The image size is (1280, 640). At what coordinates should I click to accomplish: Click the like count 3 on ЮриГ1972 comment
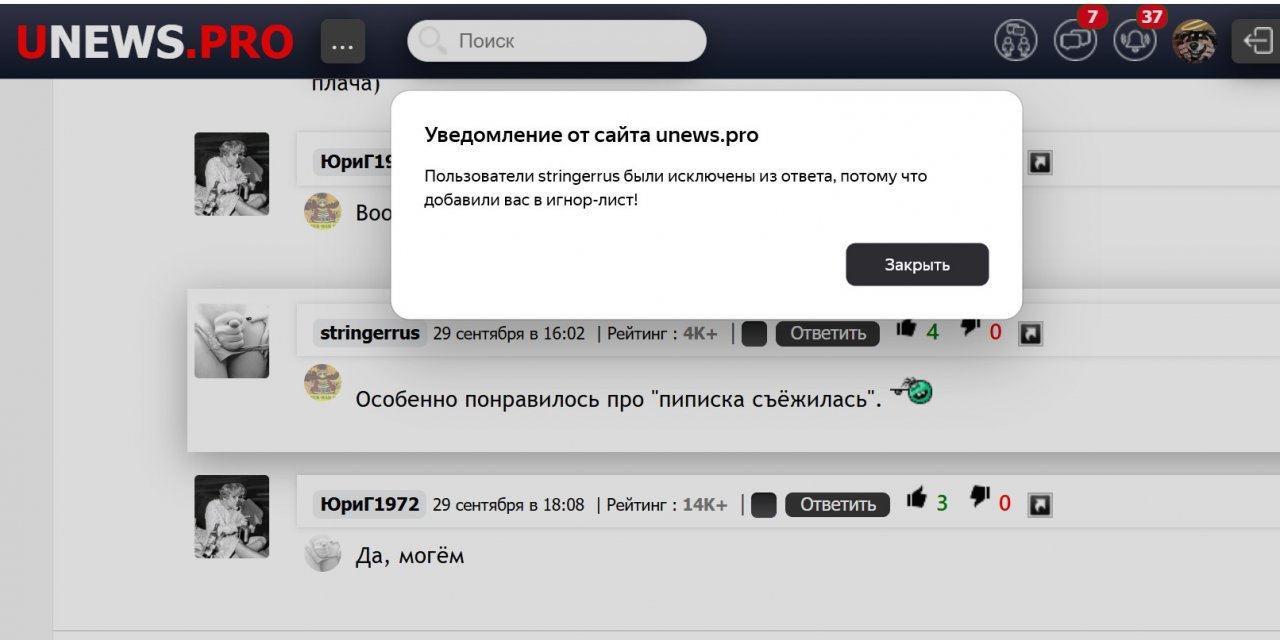[x=942, y=503]
